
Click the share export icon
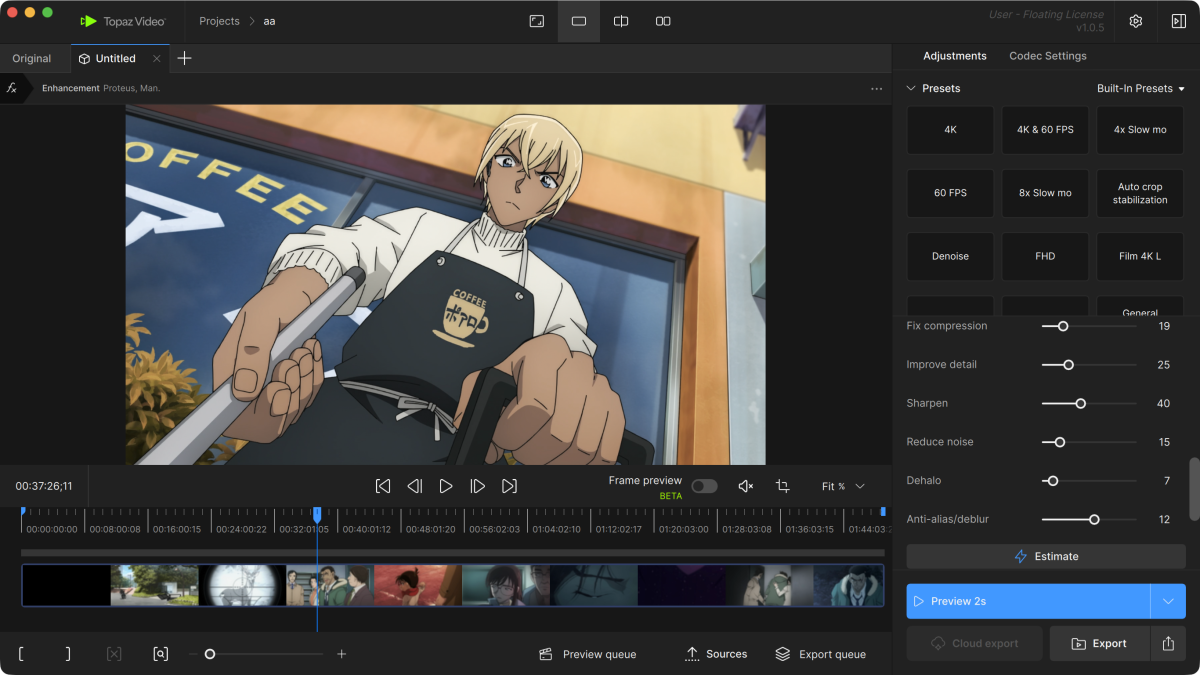tap(1168, 644)
